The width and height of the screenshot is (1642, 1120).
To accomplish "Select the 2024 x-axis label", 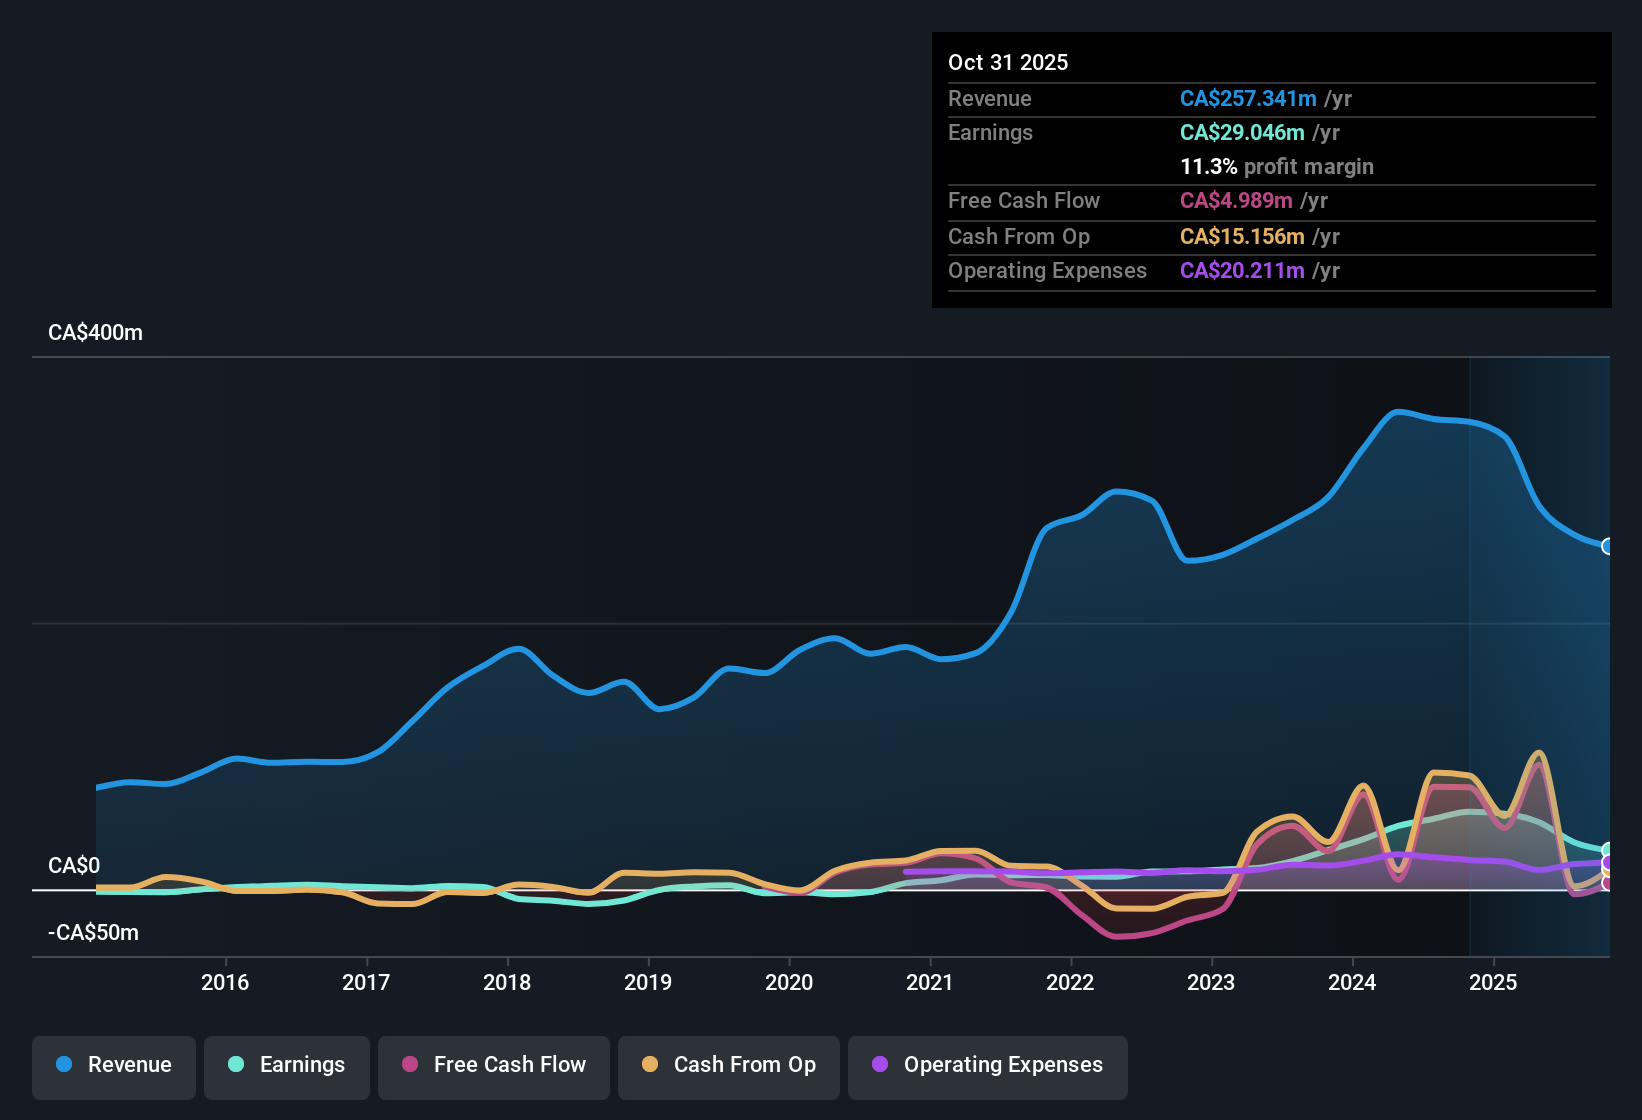I will coord(1352,982).
